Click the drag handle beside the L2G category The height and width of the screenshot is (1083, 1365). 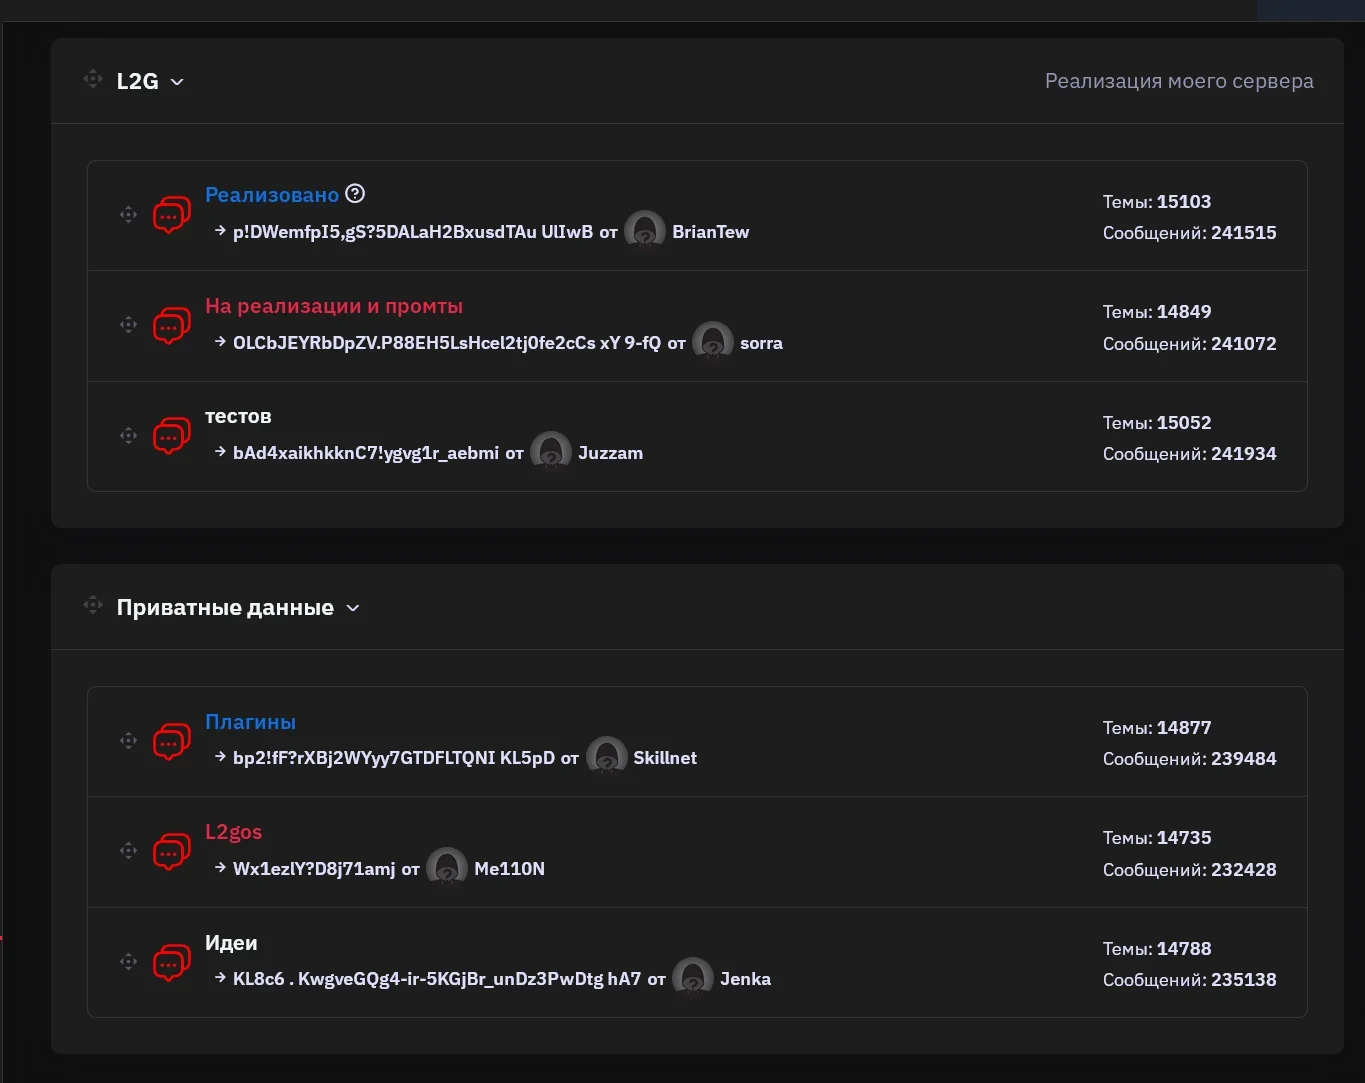coord(93,79)
